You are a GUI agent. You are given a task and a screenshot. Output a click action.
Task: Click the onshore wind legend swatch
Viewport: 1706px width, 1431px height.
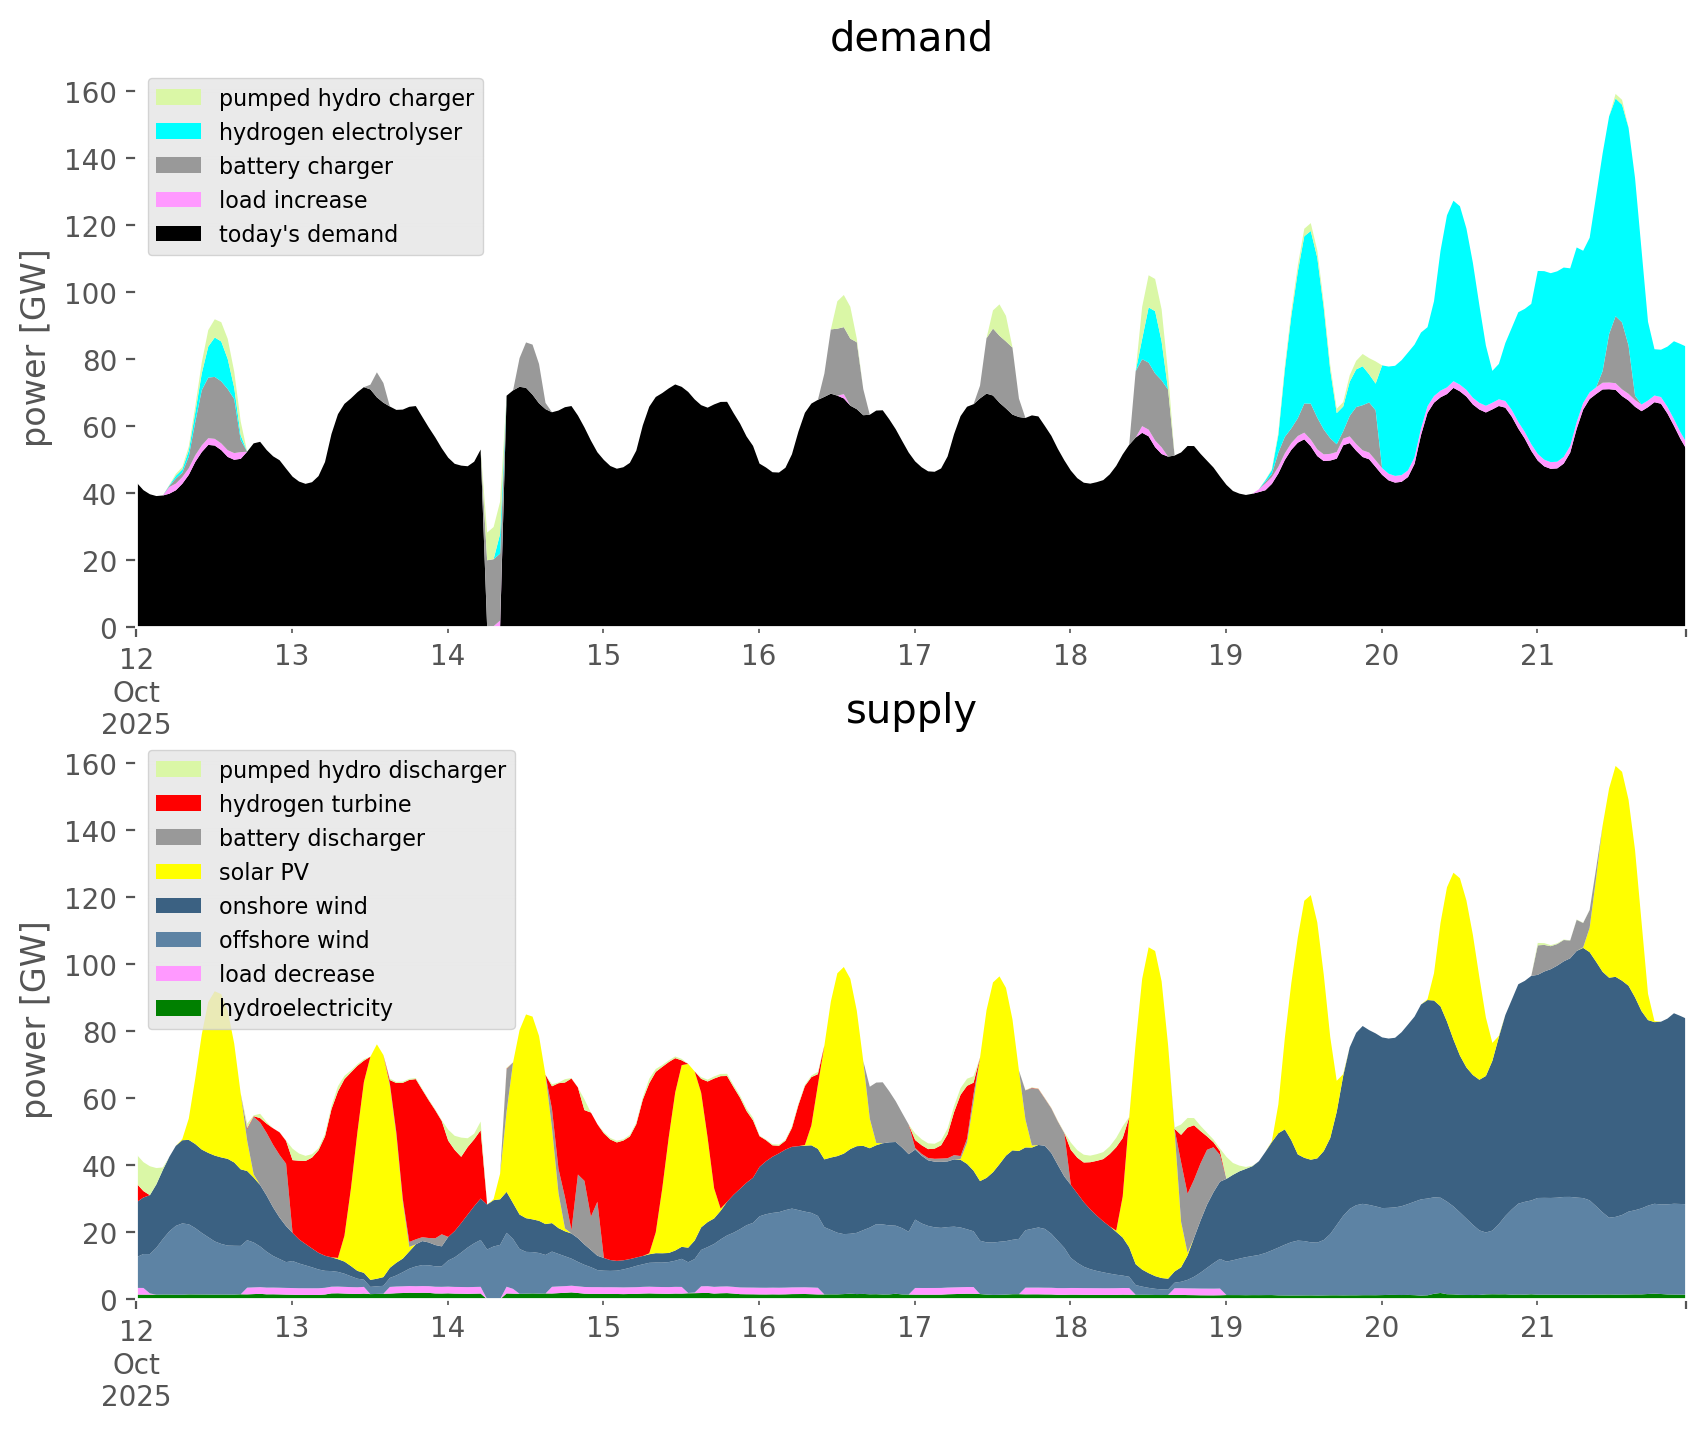pos(179,906)
